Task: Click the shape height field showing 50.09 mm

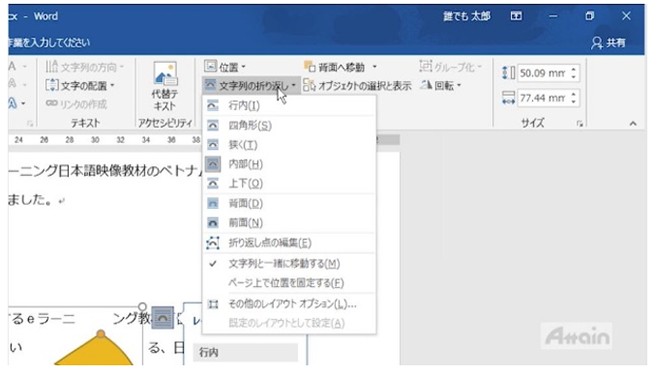Action: tap(543, 73)
